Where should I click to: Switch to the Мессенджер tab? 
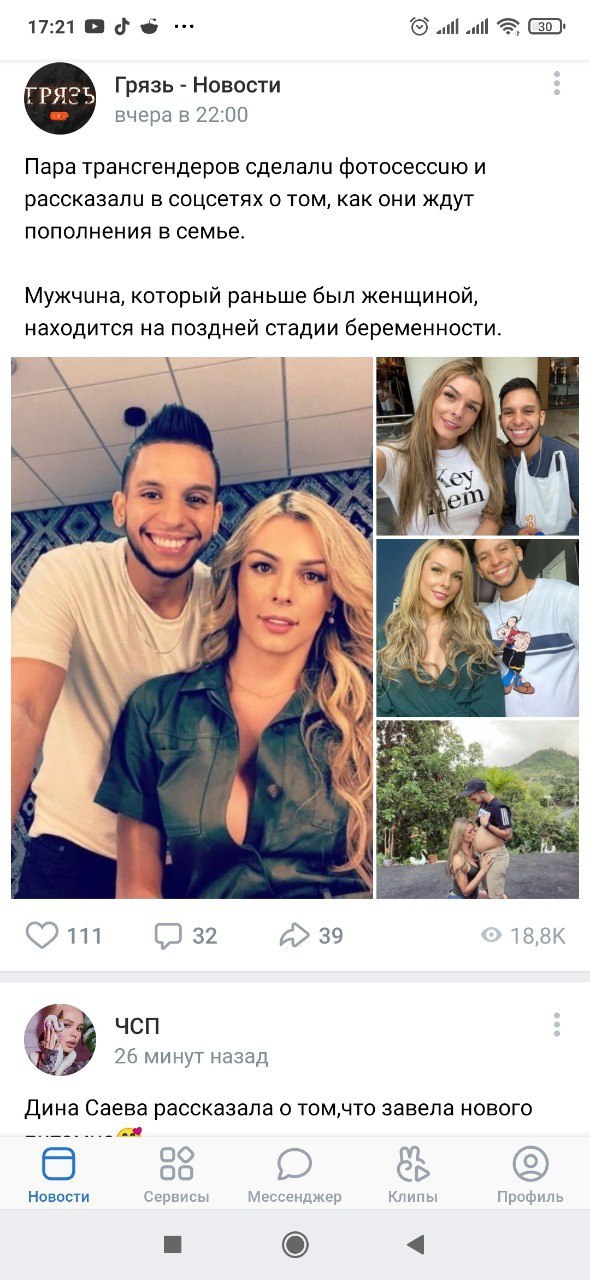pyautogui.click(x=295, y=1175)
